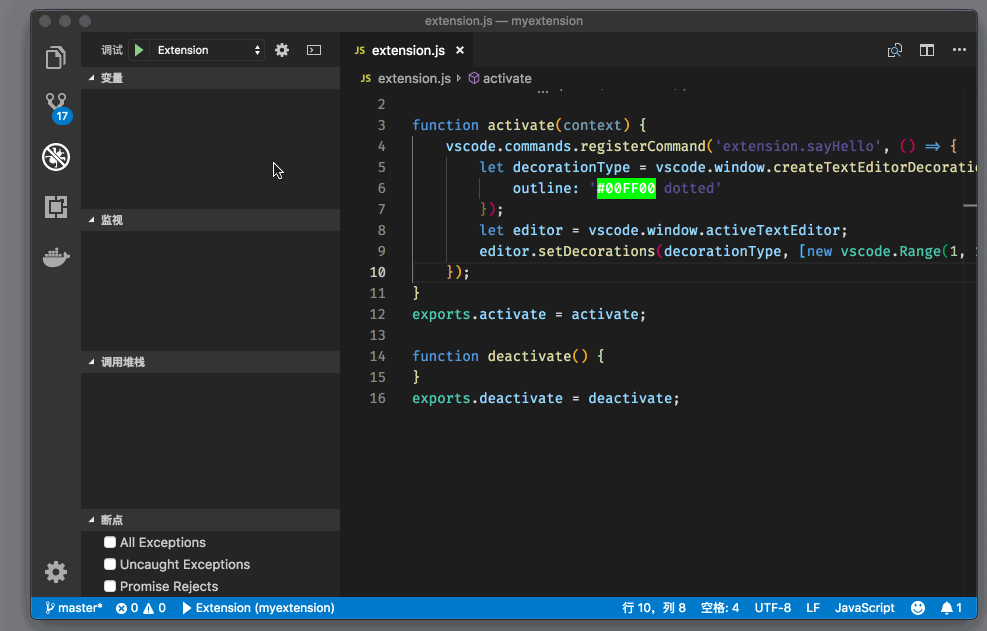Click the activate breadcrumb item
This screenshot has height=631, width=987.
click(506, 78)
